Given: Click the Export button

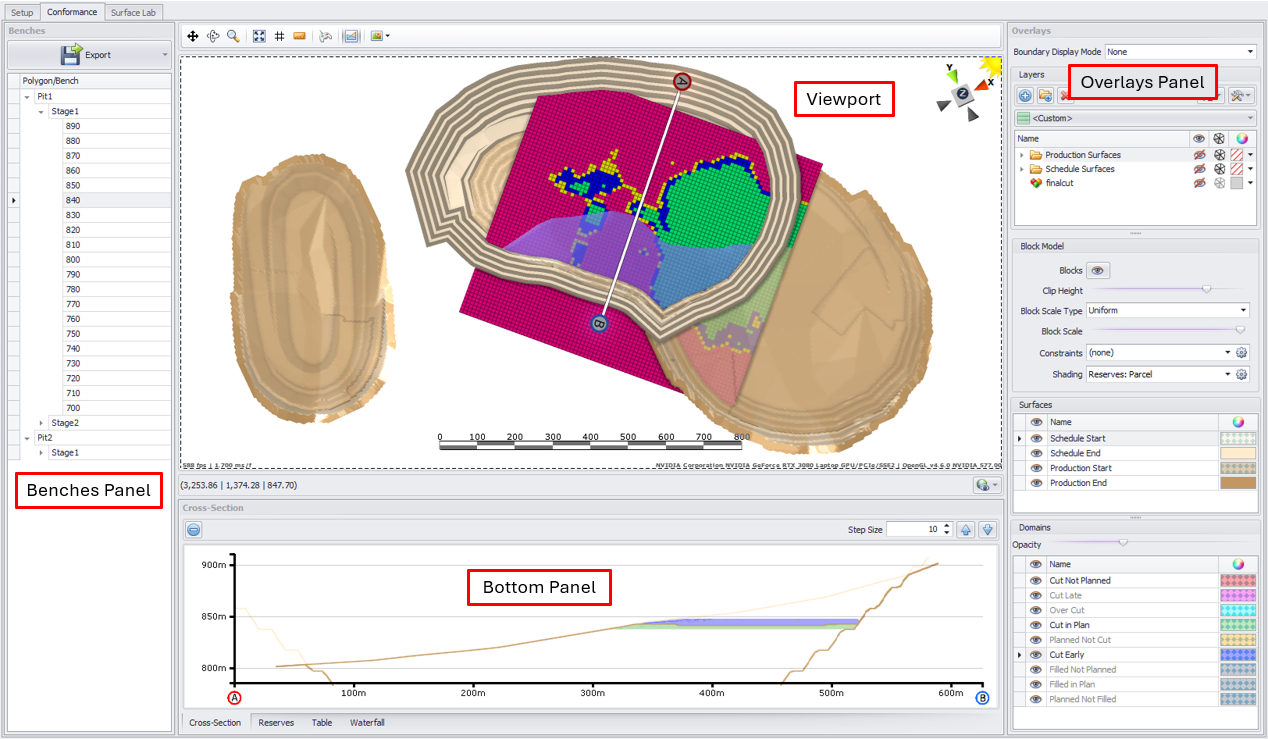Looking at the screenshot, I should tap(88, 55).
